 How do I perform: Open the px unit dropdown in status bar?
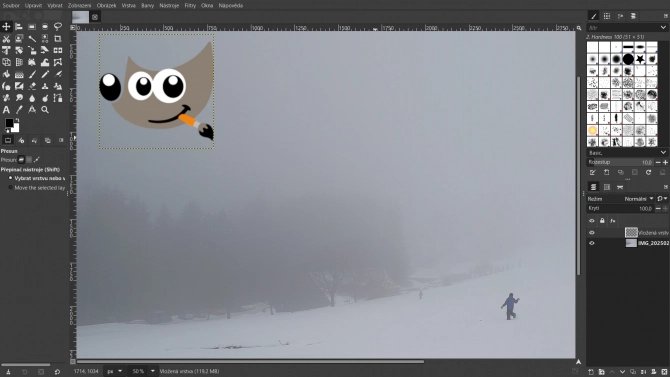114,371
